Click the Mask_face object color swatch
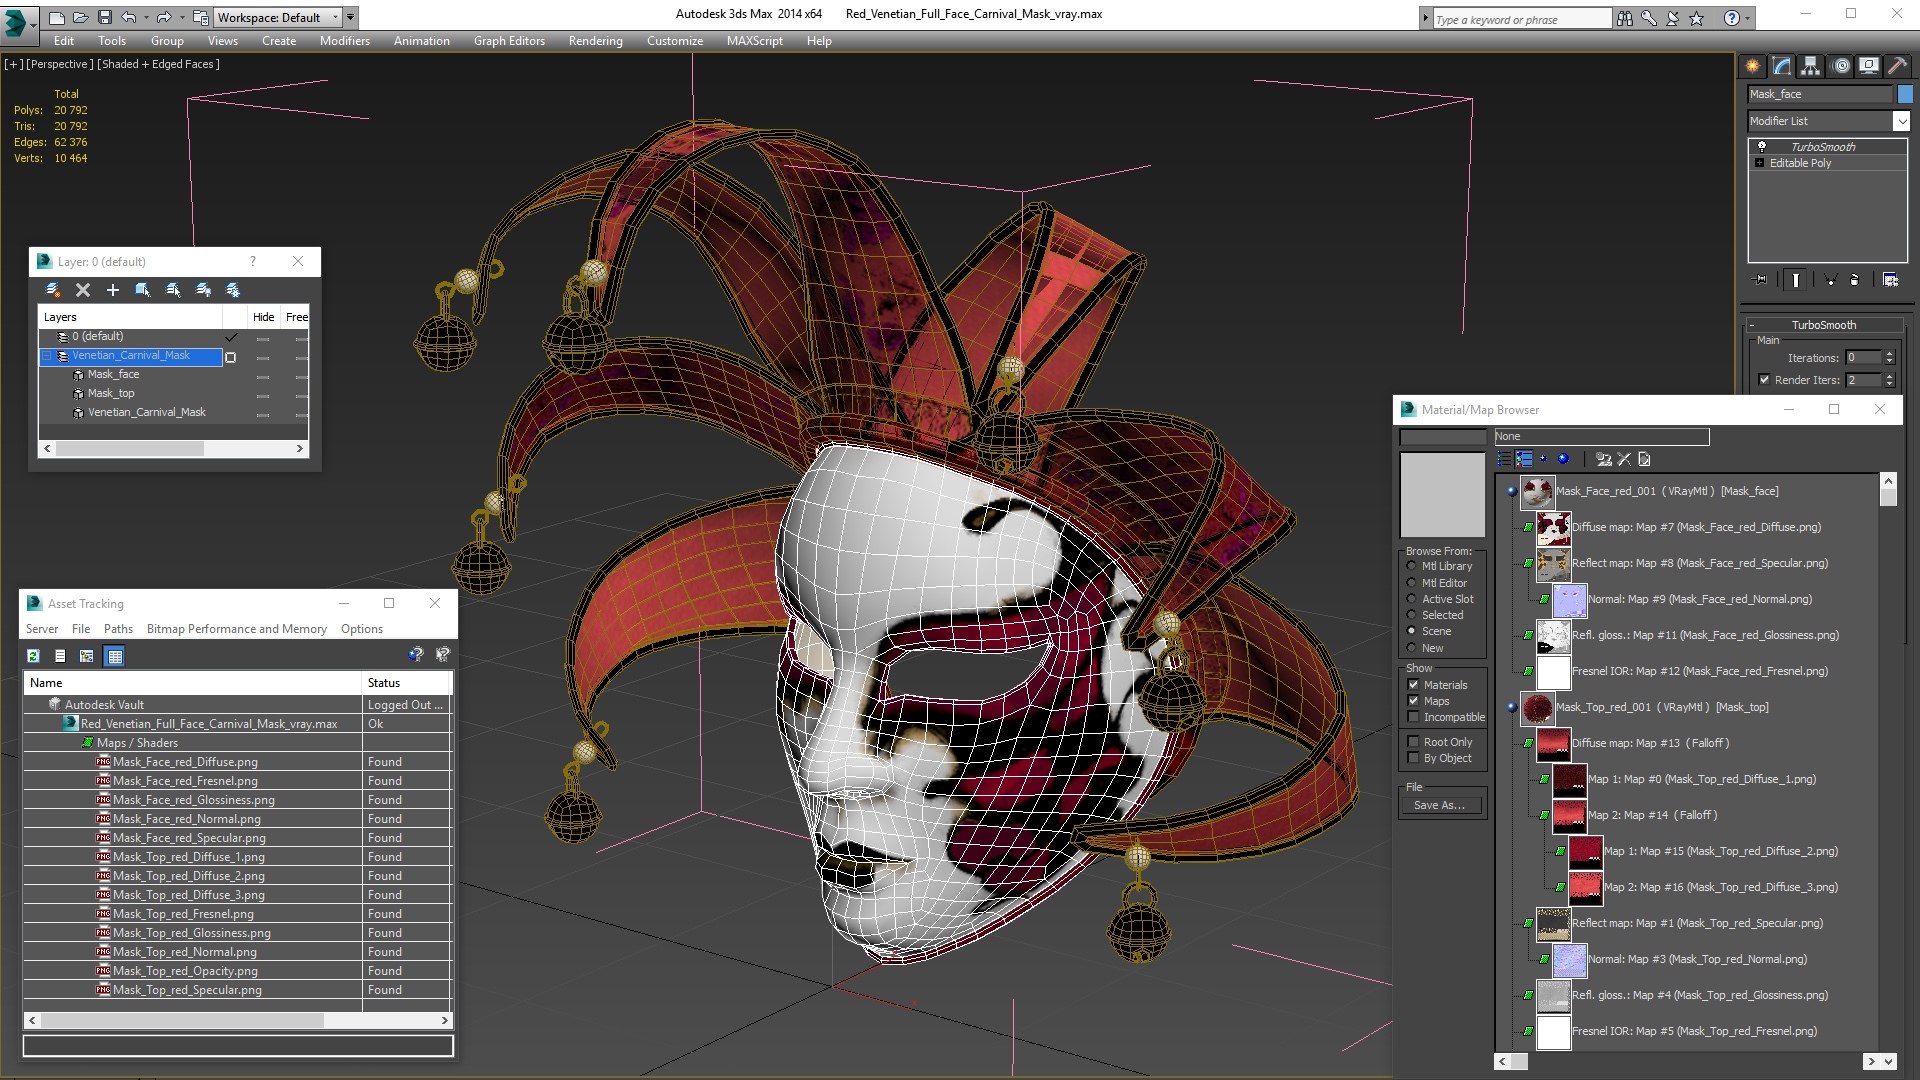 click(x=1905, y=94)
